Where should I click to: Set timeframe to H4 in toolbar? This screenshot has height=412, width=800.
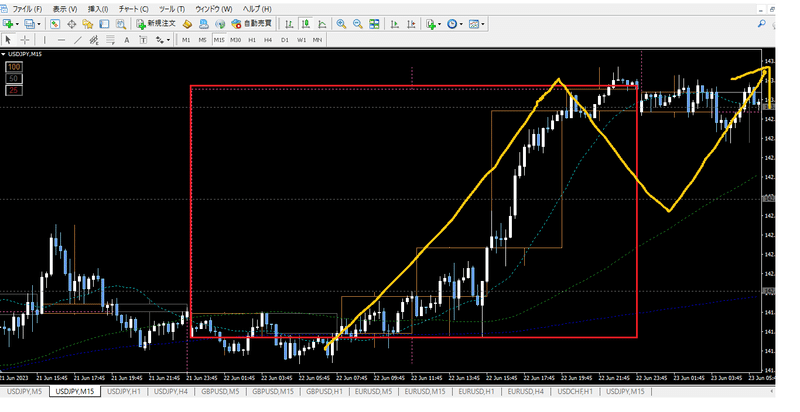coord(268,40)
